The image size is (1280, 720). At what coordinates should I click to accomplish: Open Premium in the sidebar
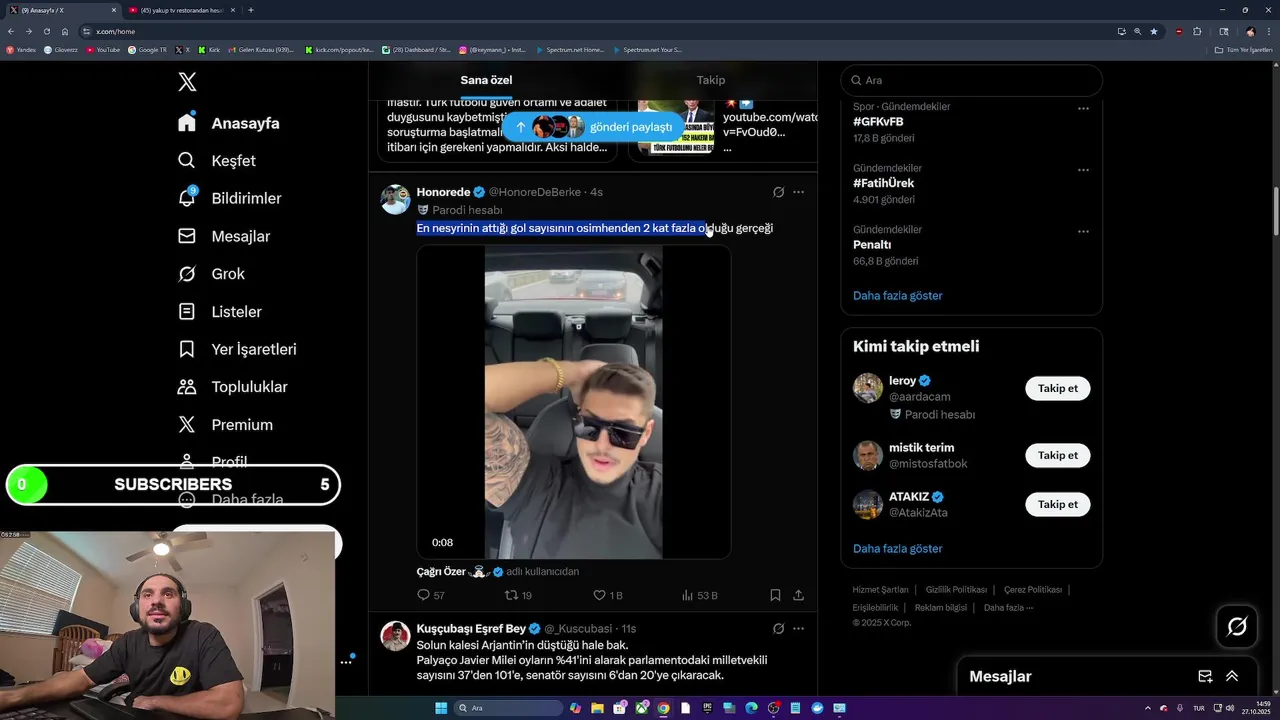click(x=225, y=425)
